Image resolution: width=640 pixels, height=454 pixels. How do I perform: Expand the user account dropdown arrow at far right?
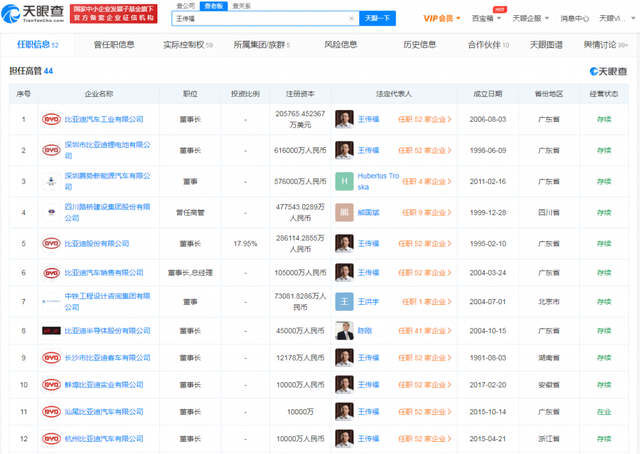point(633,18)
